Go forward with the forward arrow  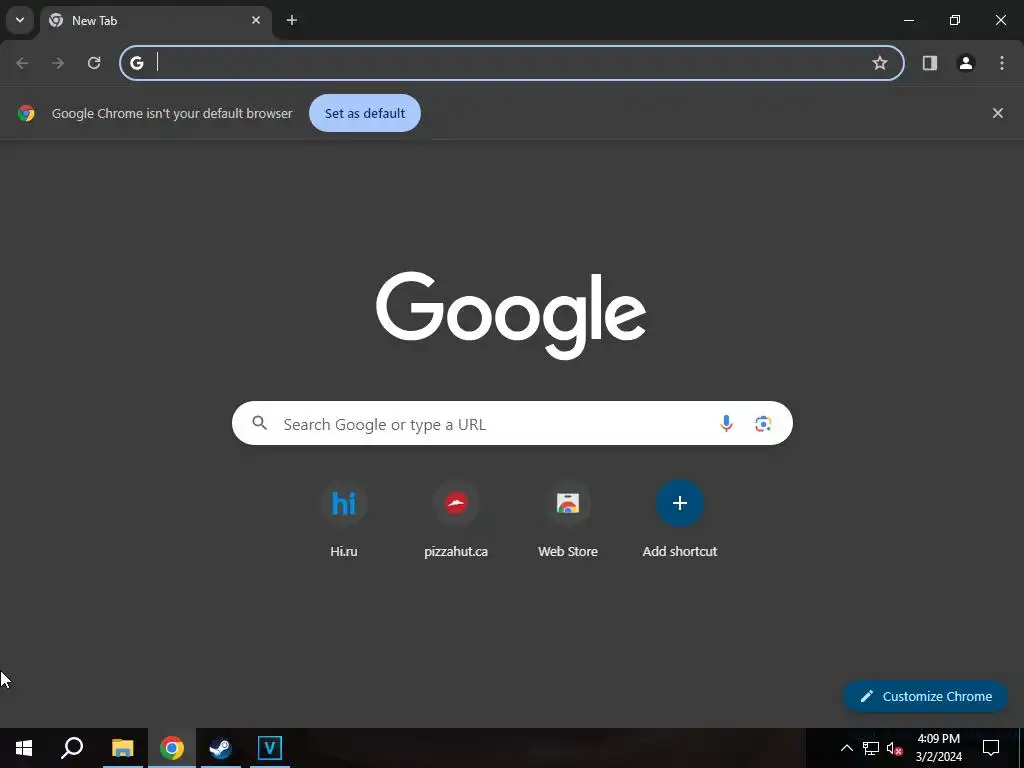point(58,63)
